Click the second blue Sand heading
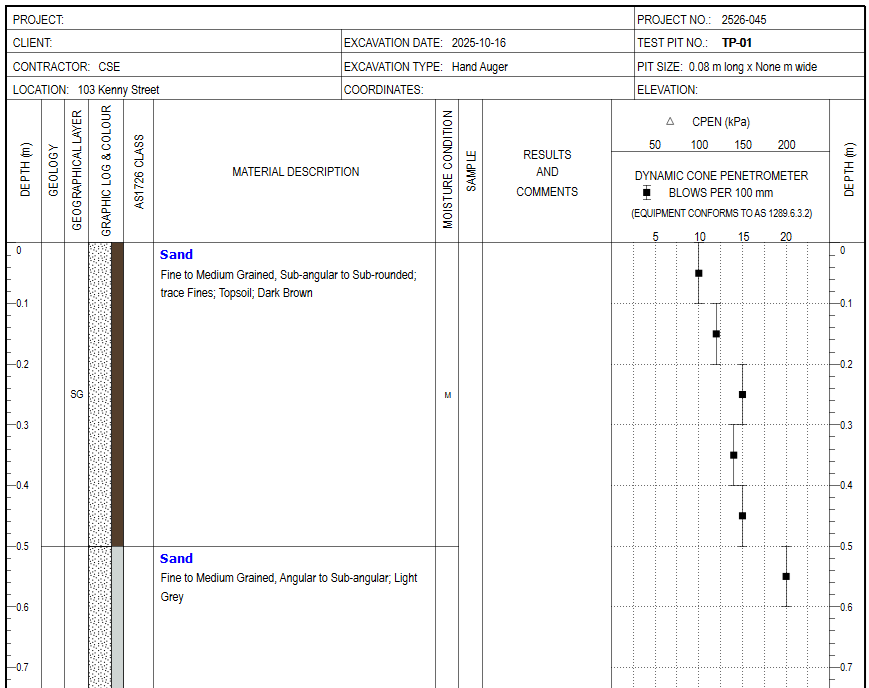The image size is (869, 688). [176, 558]
